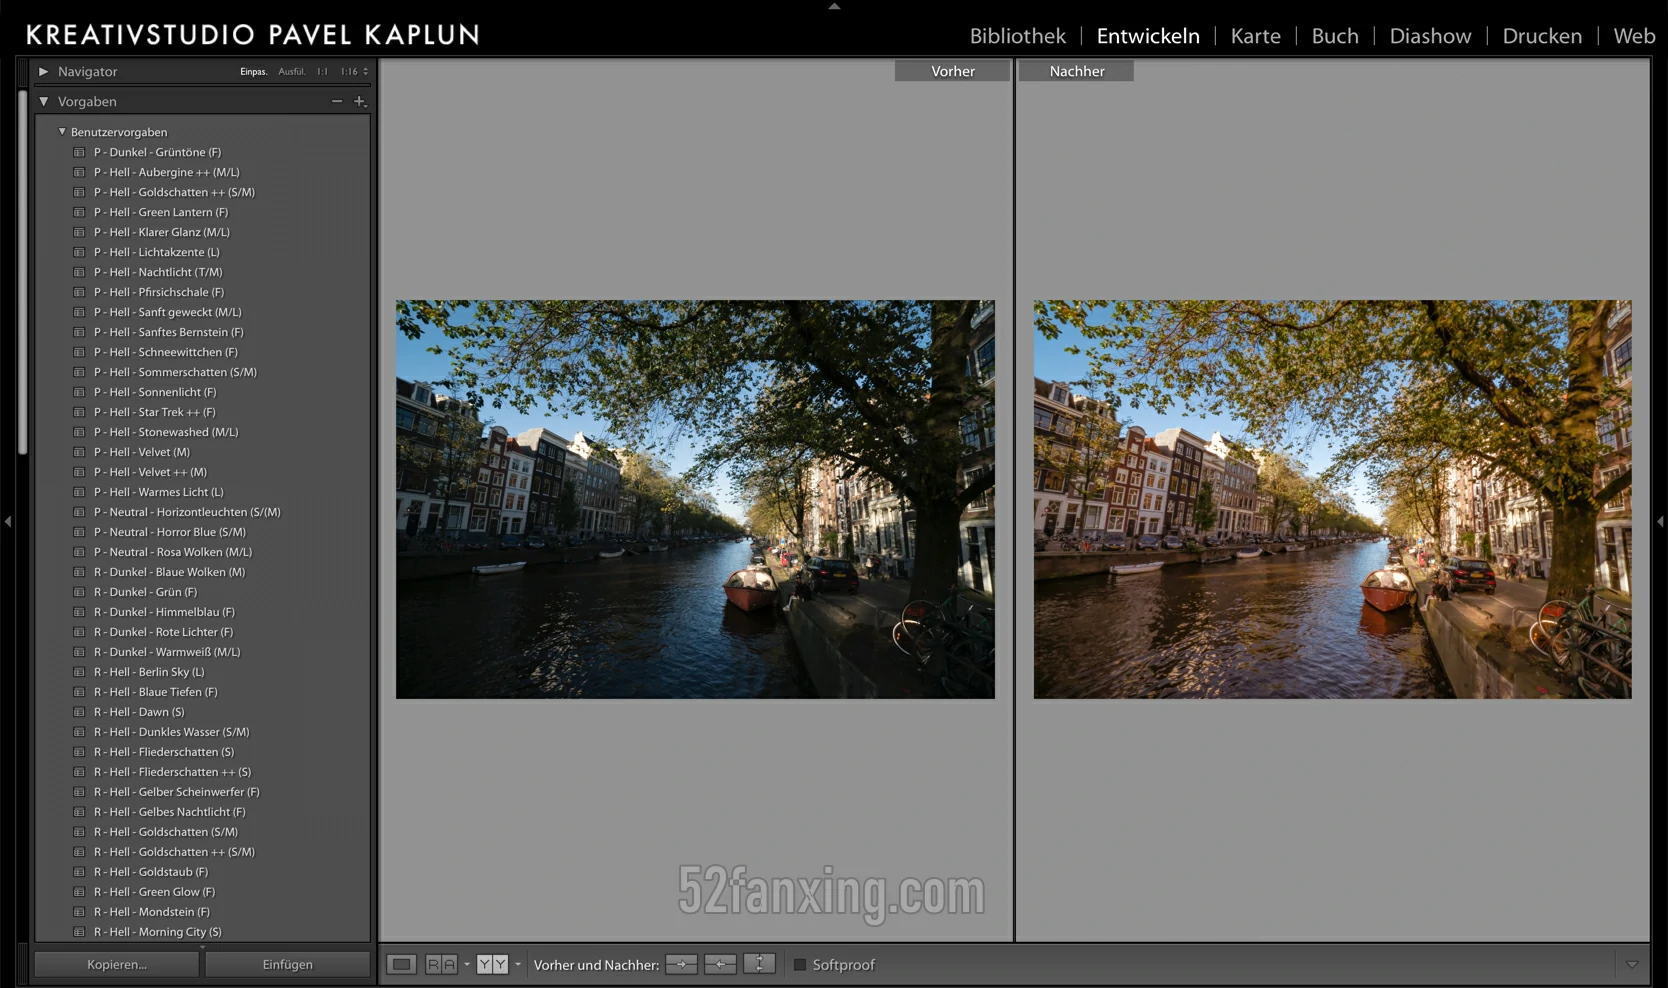Click the Einfügen button
This screenshot has height=988, width=1668.
pyautogui.click(x=288, y=964)
